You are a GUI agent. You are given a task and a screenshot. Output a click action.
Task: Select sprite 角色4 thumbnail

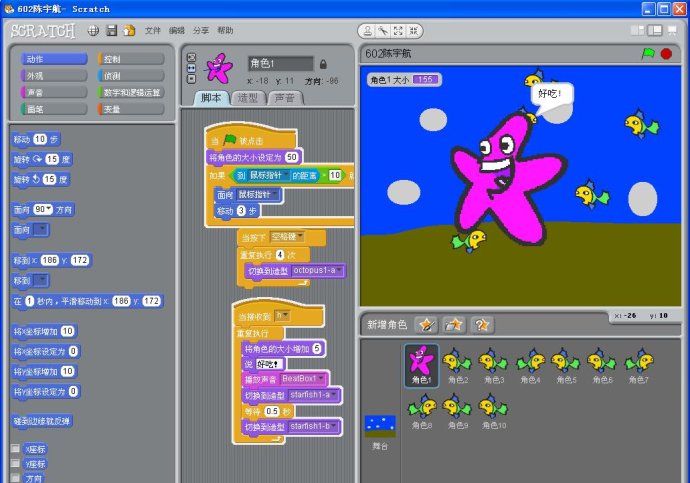coord(530,365)
